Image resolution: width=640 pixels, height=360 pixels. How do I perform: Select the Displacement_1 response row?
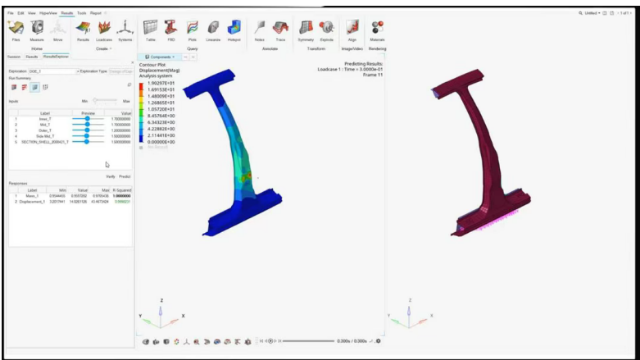click(70, 202)
